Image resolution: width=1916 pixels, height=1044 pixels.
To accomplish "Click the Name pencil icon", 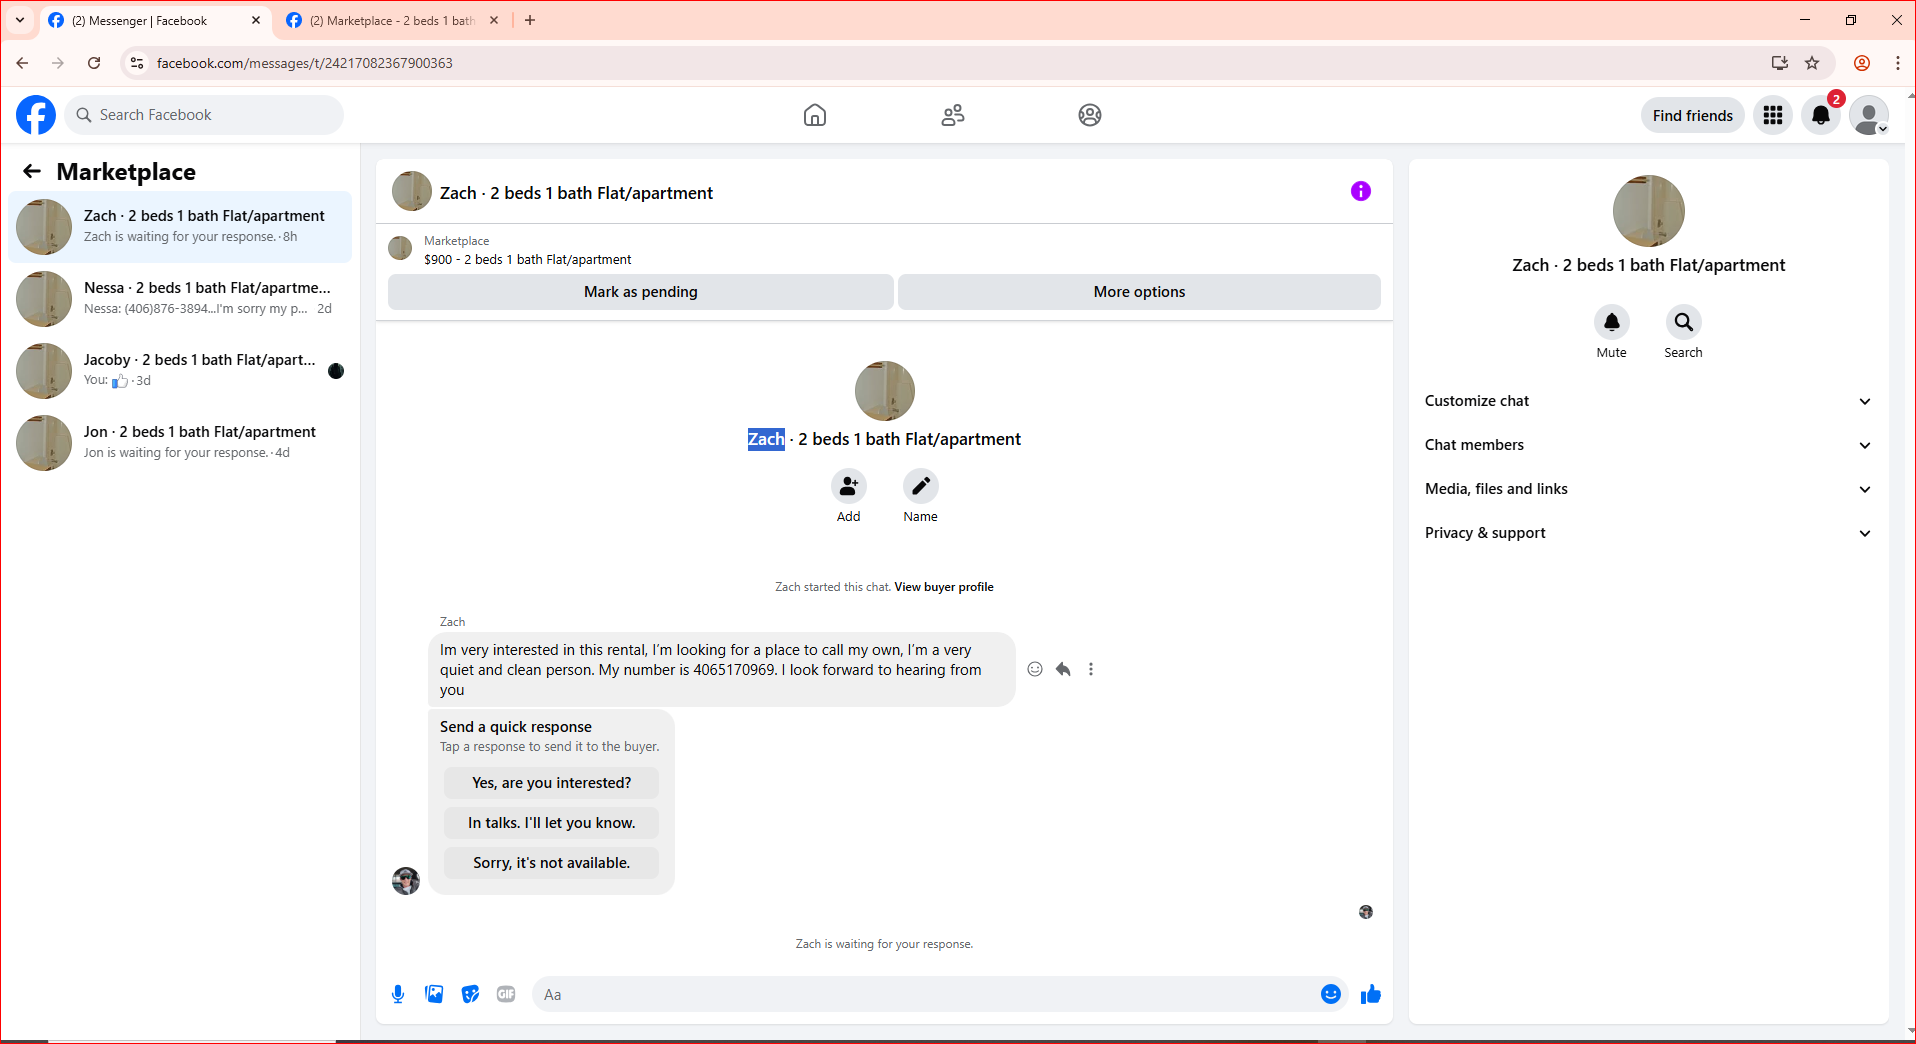I will pyautogui.click(x=921, y=486).
